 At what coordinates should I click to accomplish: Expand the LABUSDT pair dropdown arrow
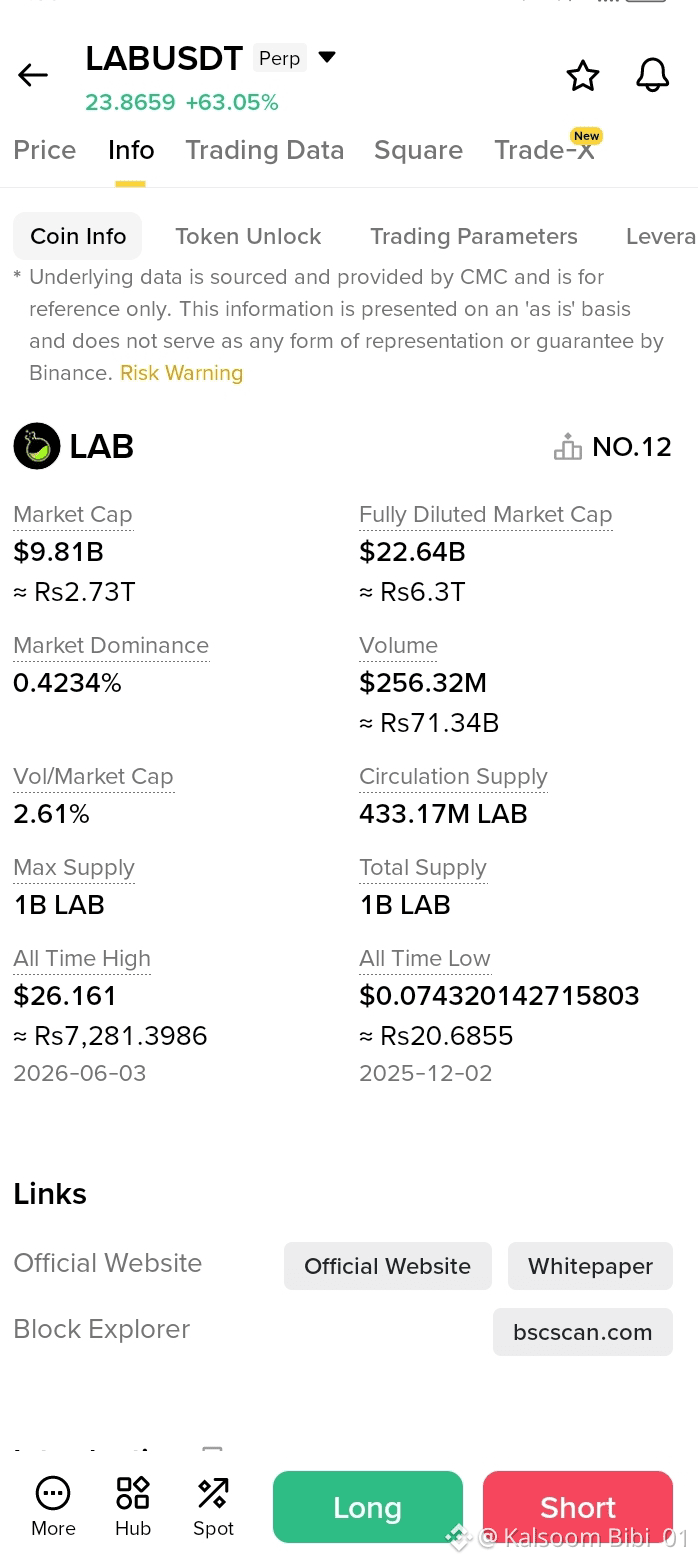pyautogui.click(x=327, y=57)
